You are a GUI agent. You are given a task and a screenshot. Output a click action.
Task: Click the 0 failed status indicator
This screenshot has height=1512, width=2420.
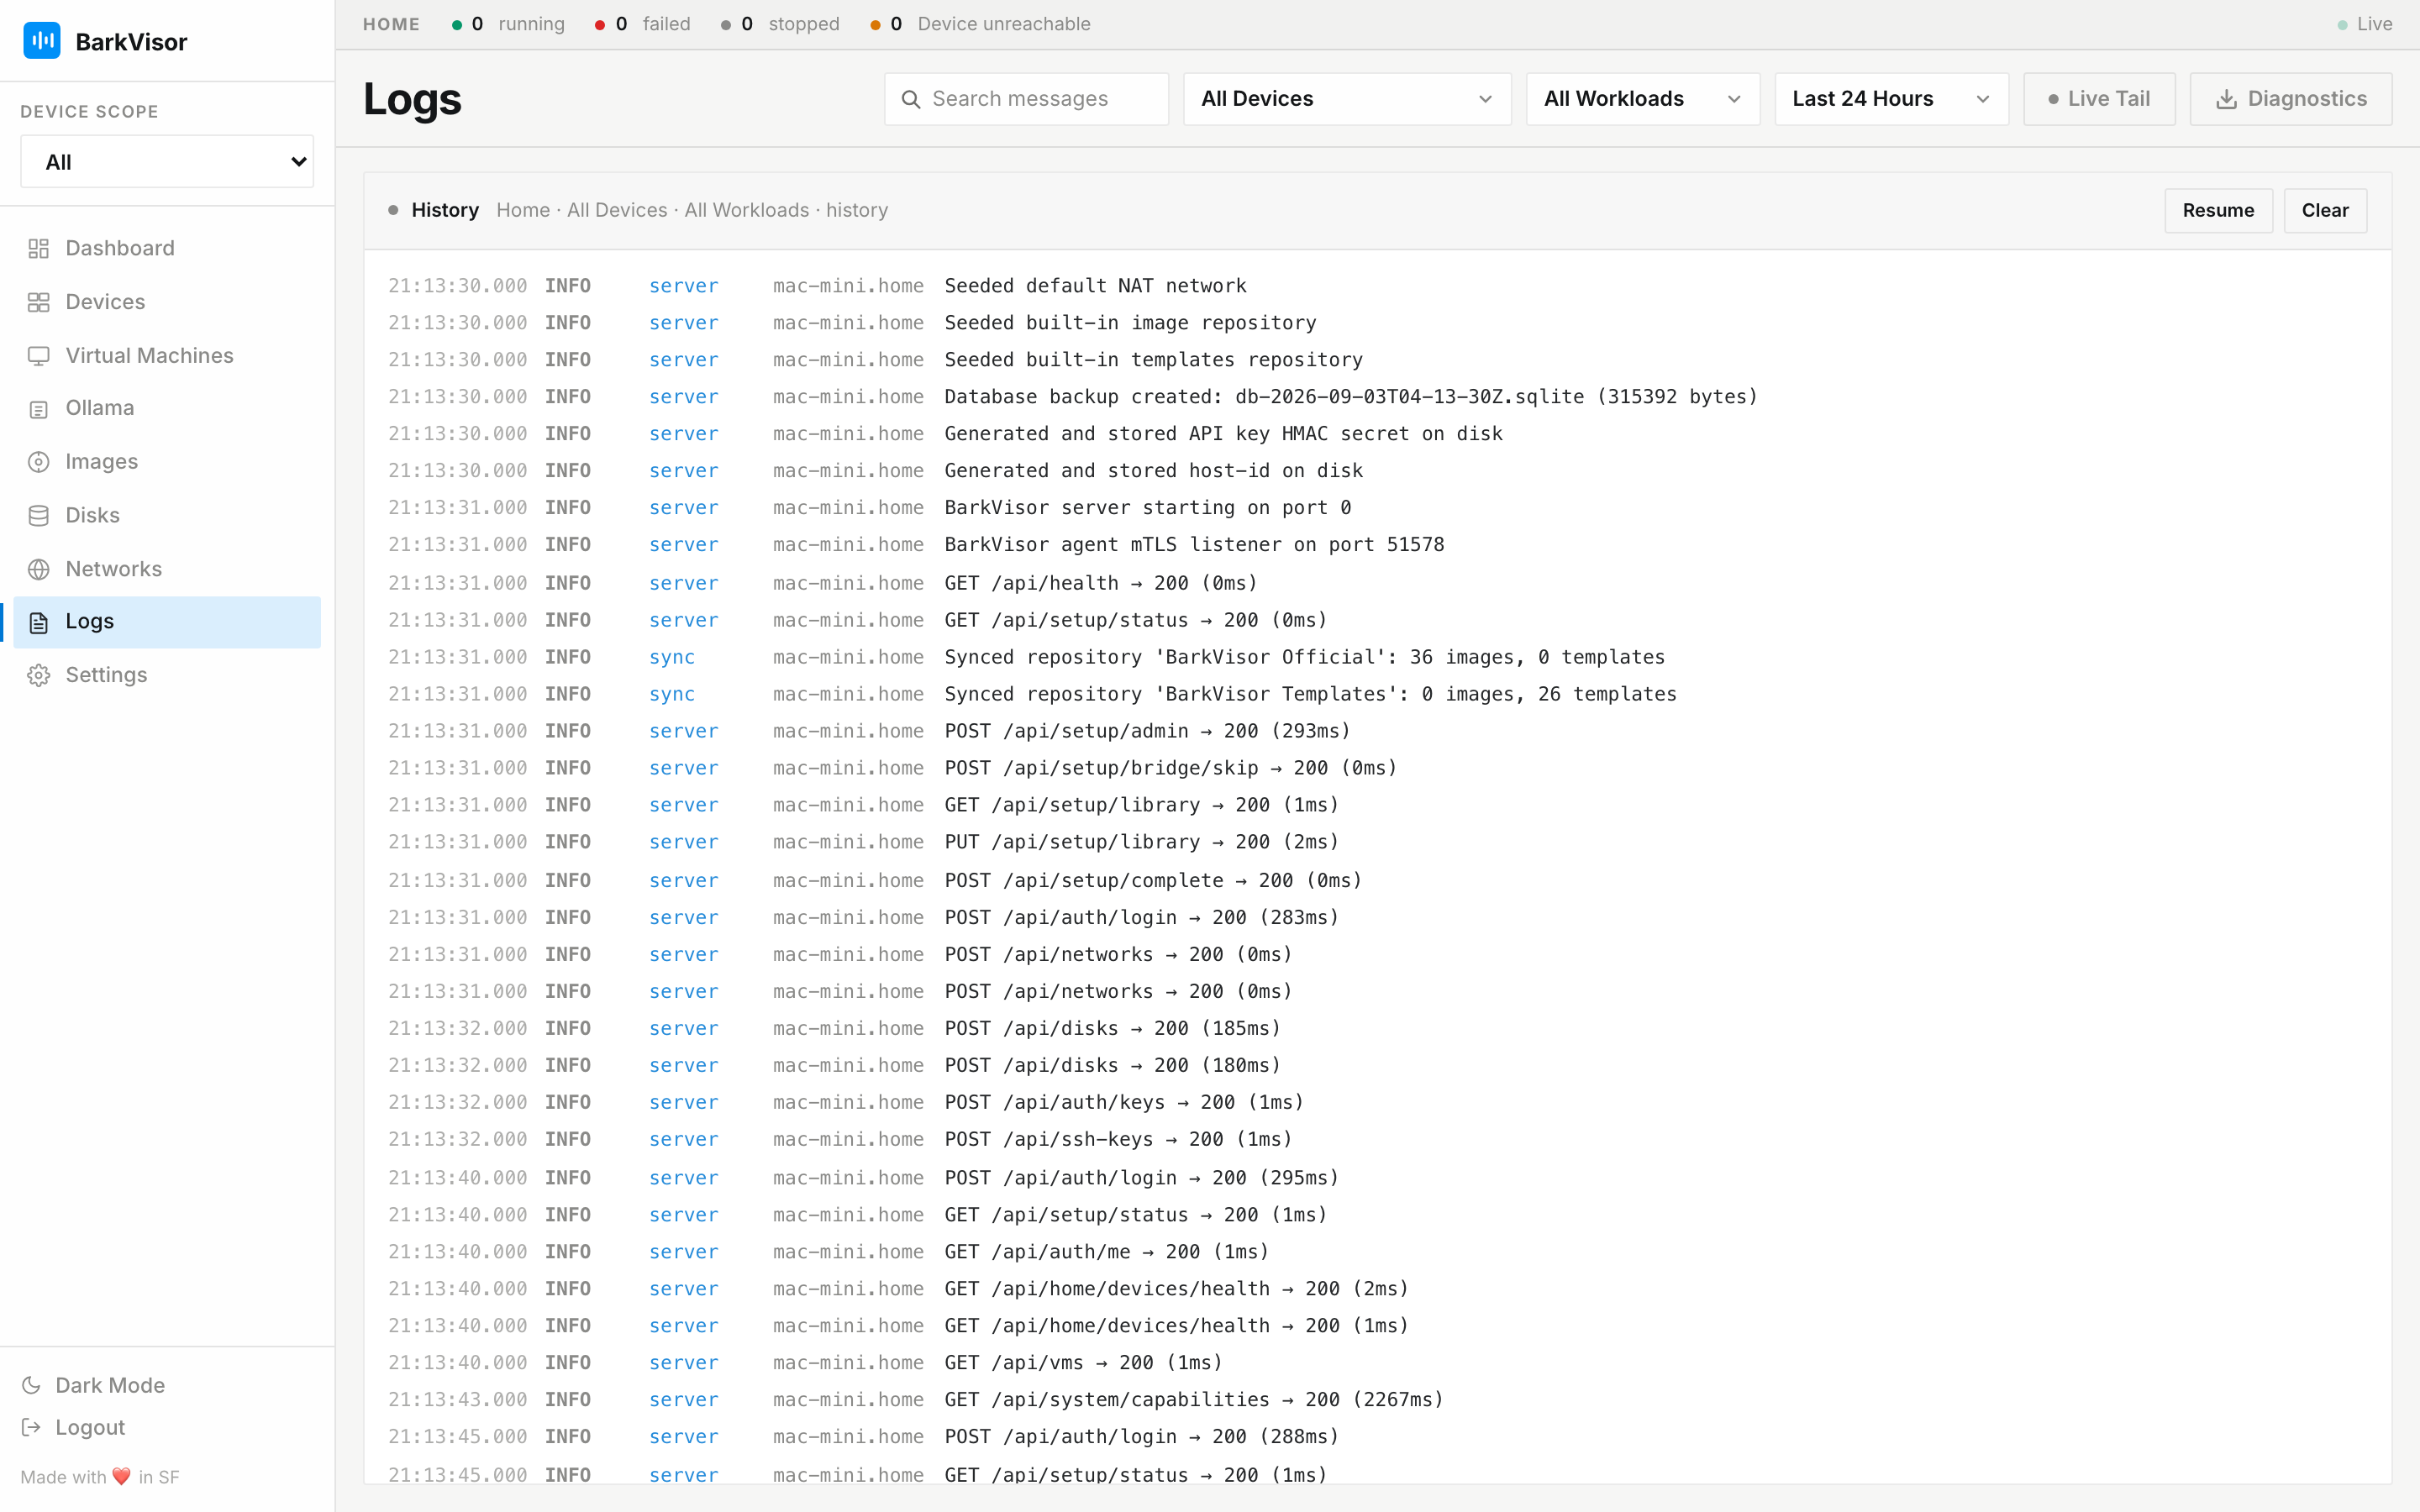coord(642,24)
